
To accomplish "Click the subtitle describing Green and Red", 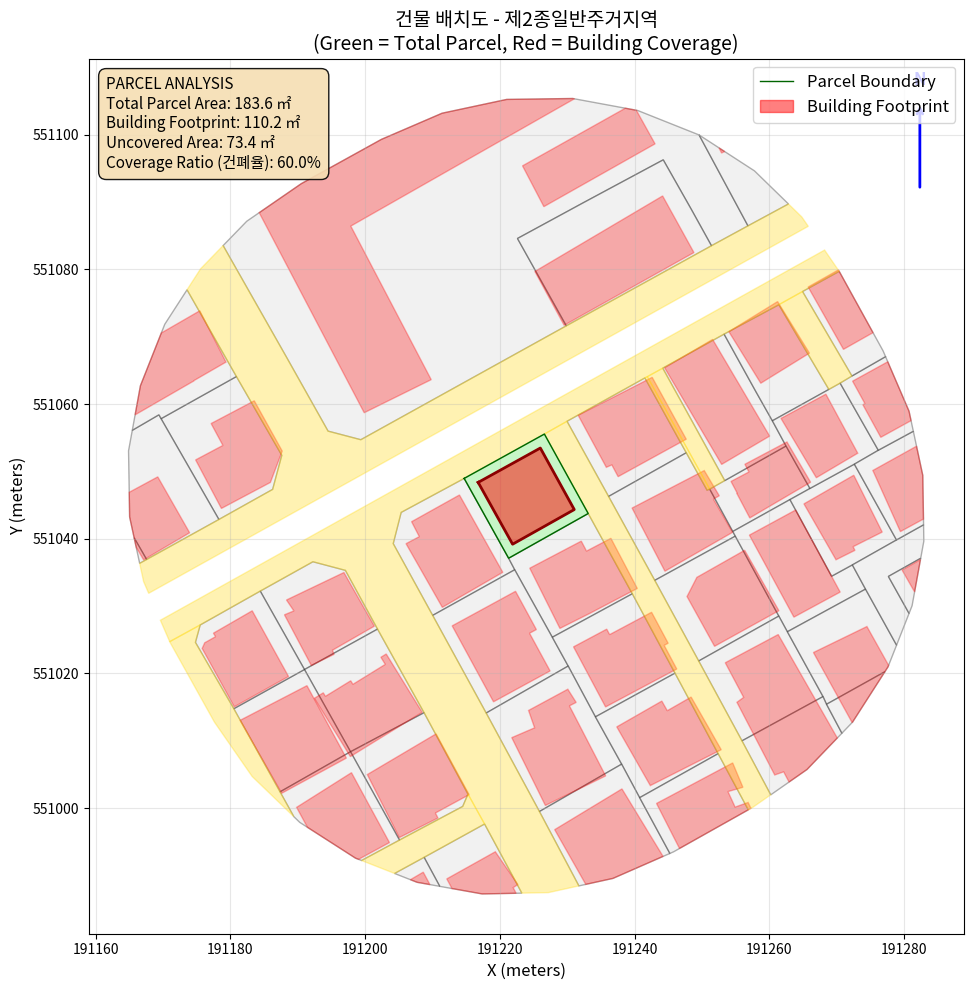I will coord(526,43).
